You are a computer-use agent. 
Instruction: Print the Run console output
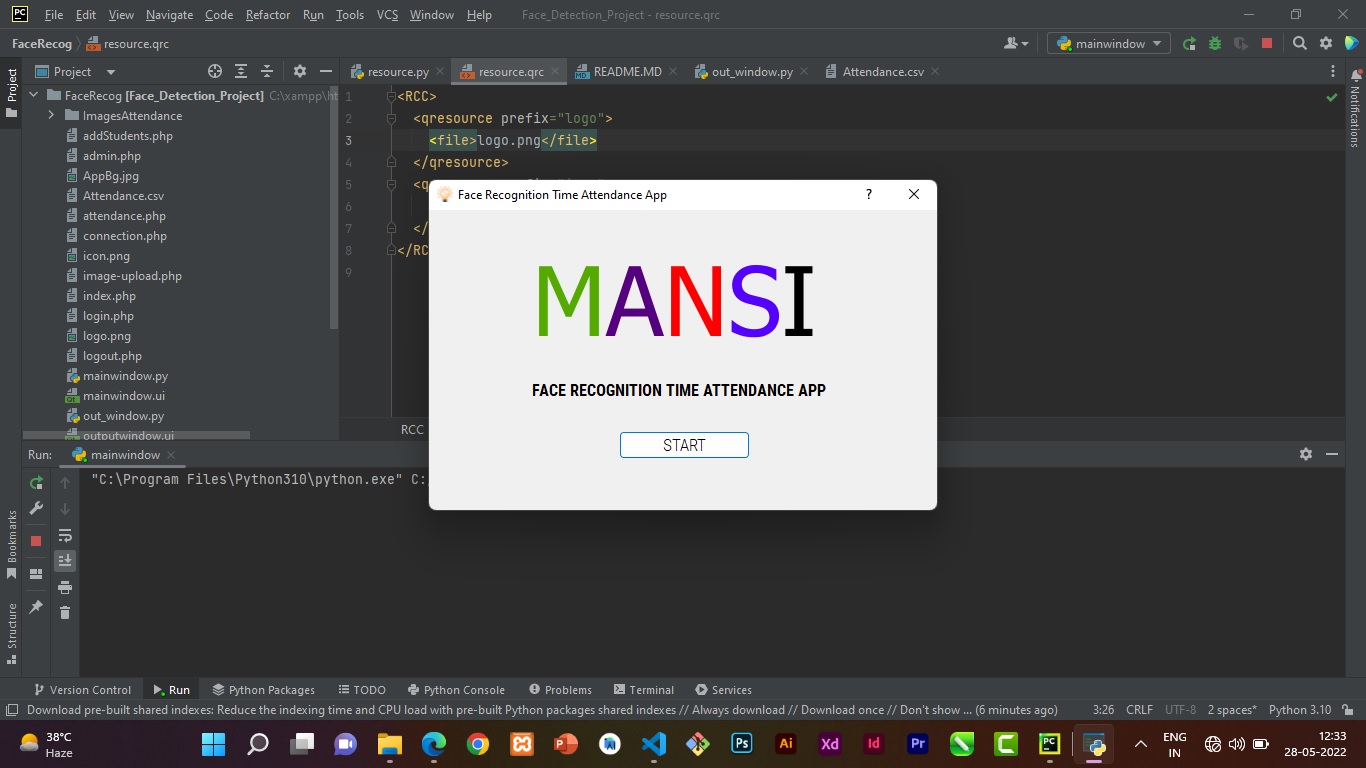click(x=65, y=587)
